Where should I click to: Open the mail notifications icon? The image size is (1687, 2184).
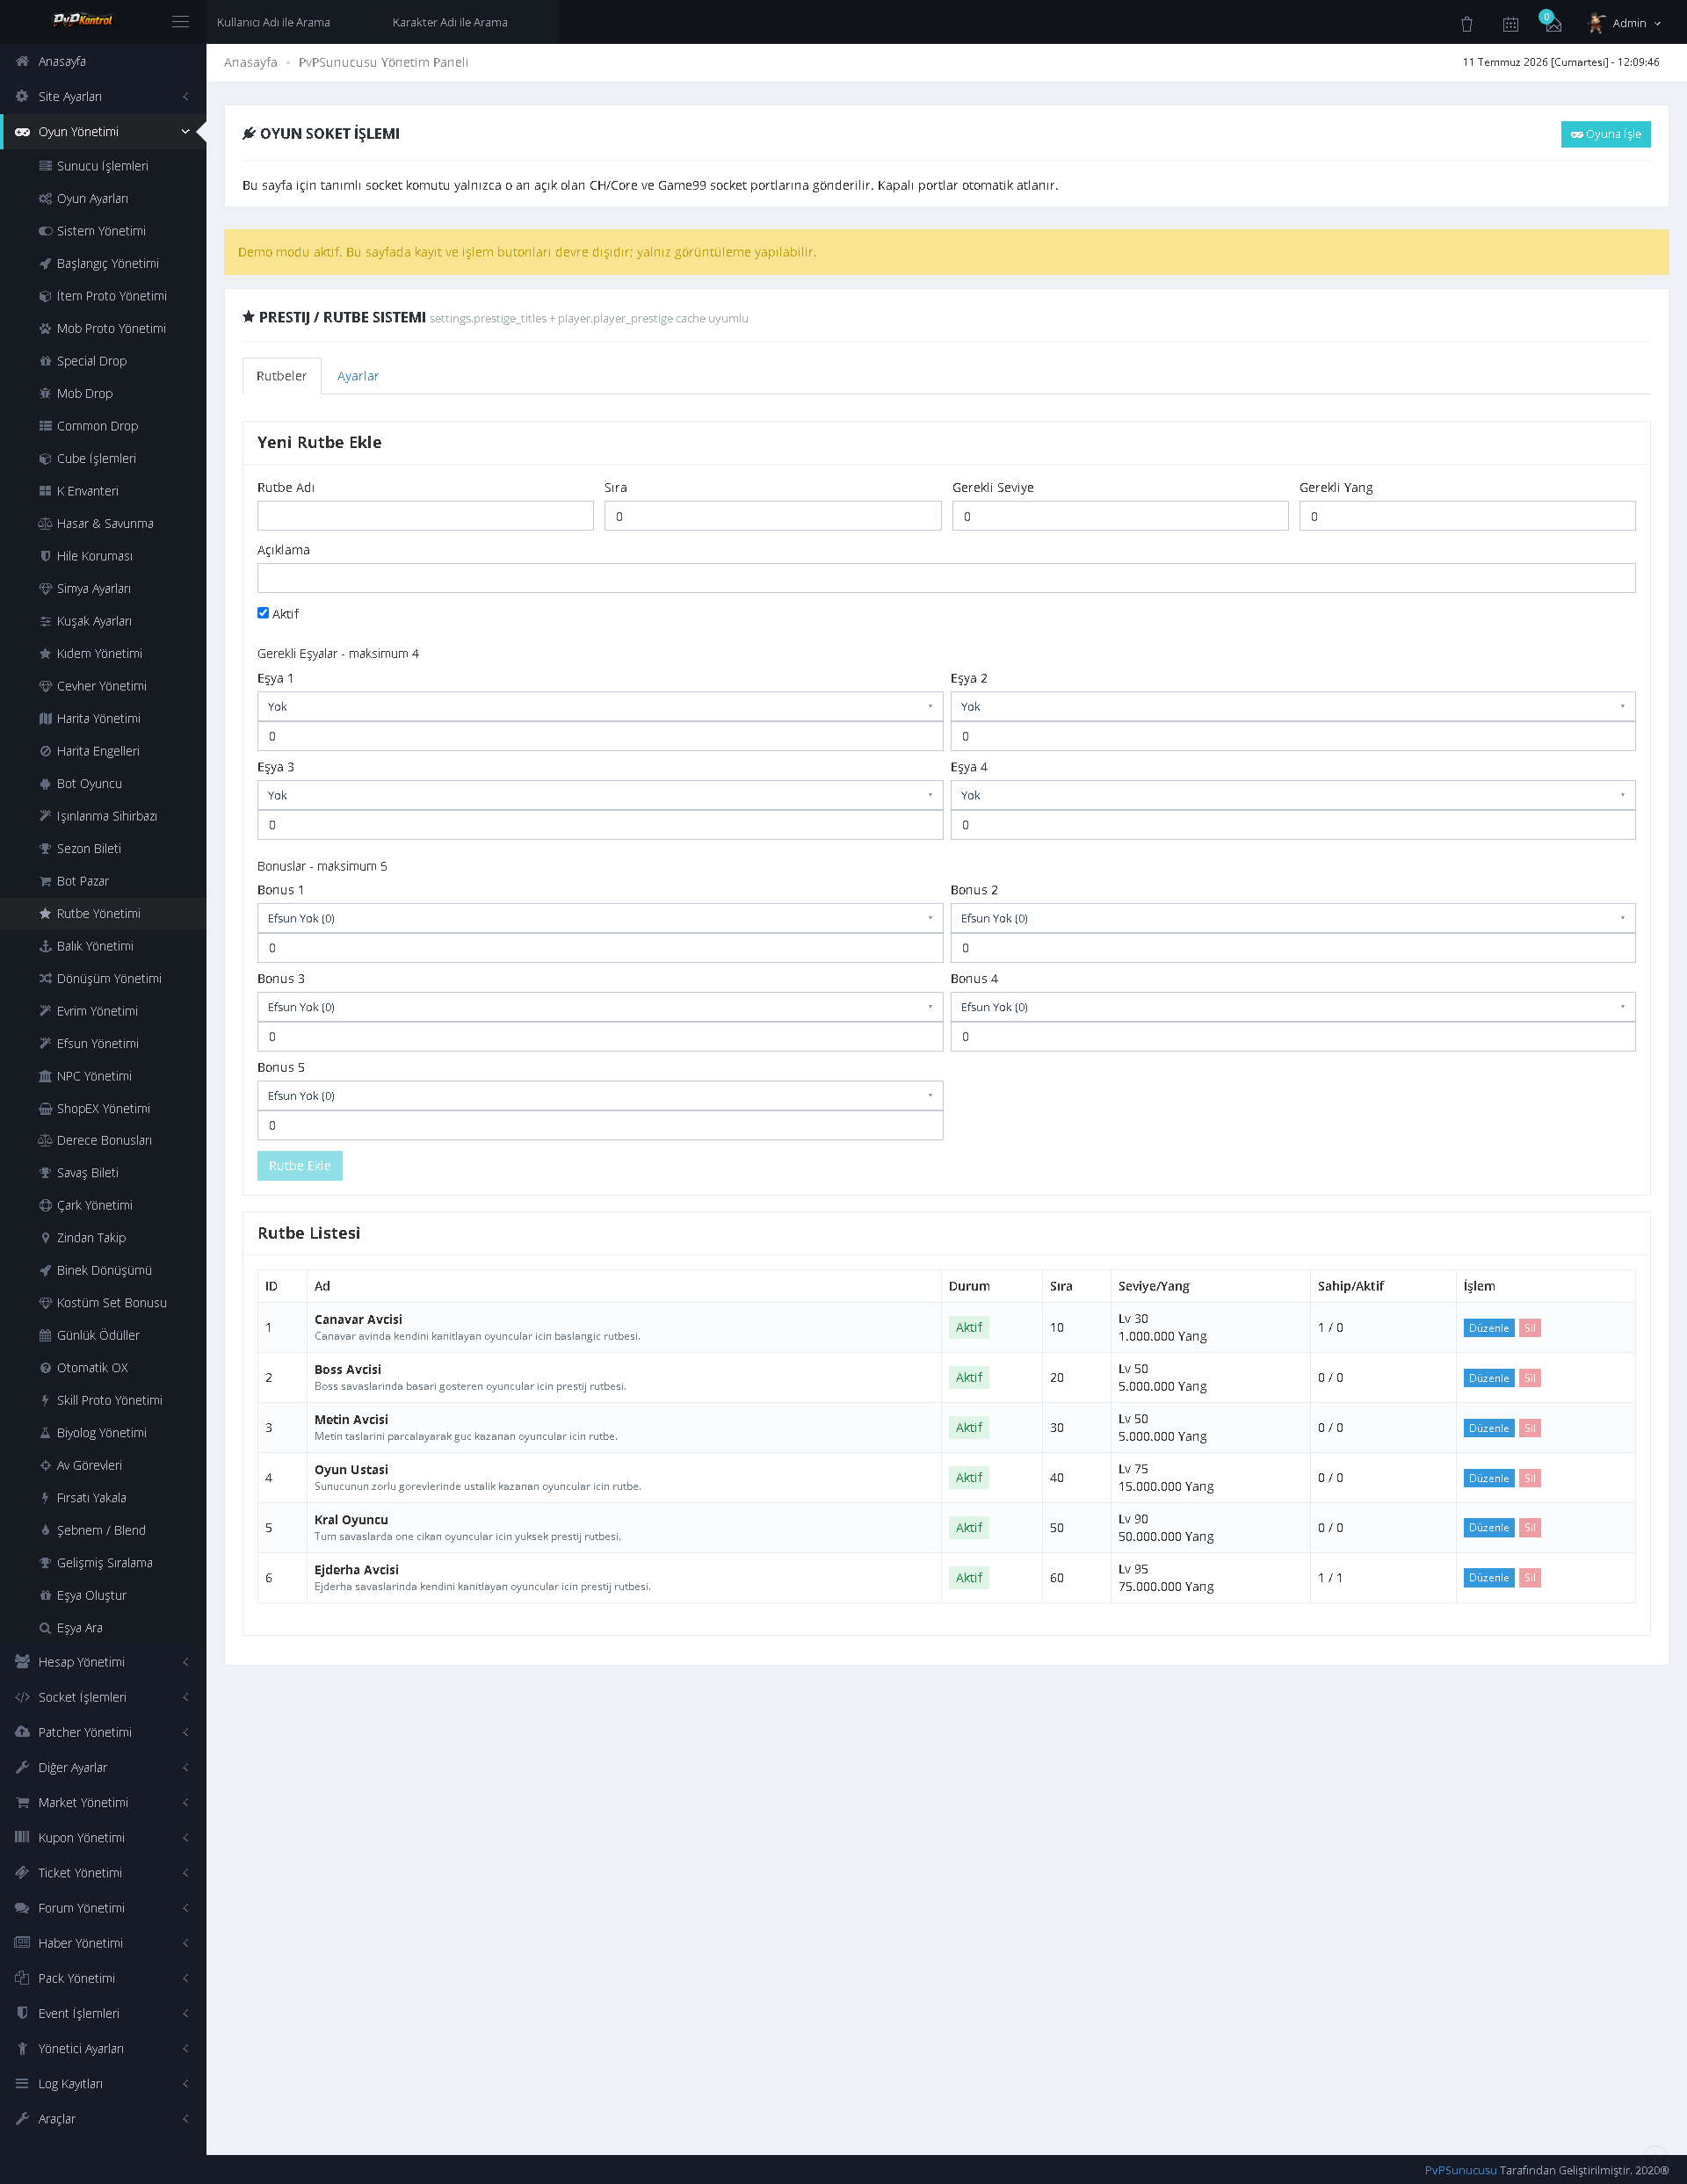coord(1553,23)
